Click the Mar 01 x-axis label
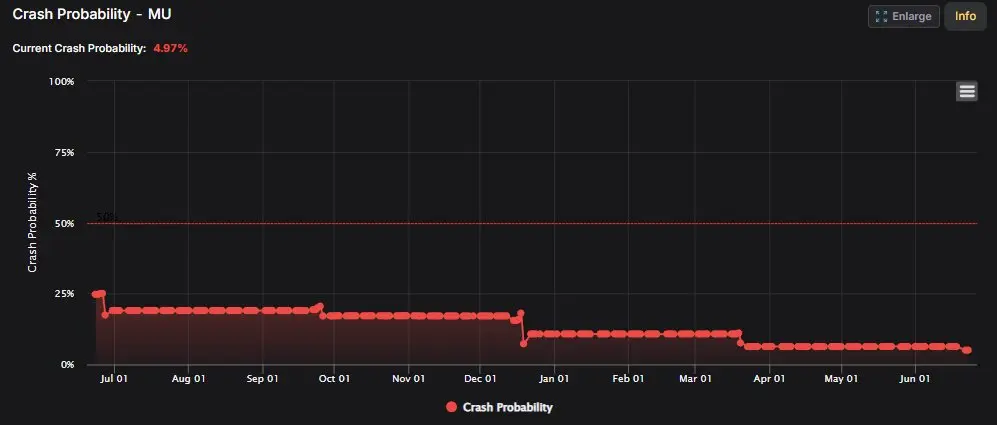997x425 pixels. tap(695, 379)
